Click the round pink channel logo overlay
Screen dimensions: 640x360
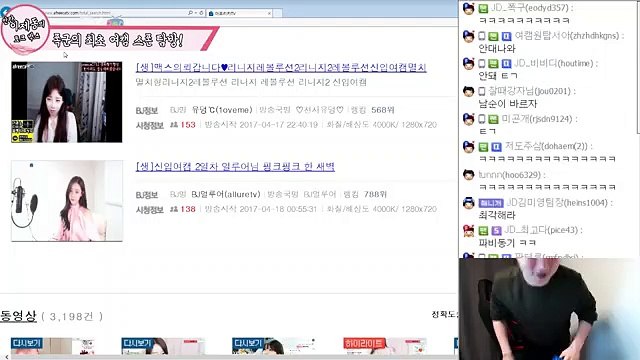coord(25,29)
